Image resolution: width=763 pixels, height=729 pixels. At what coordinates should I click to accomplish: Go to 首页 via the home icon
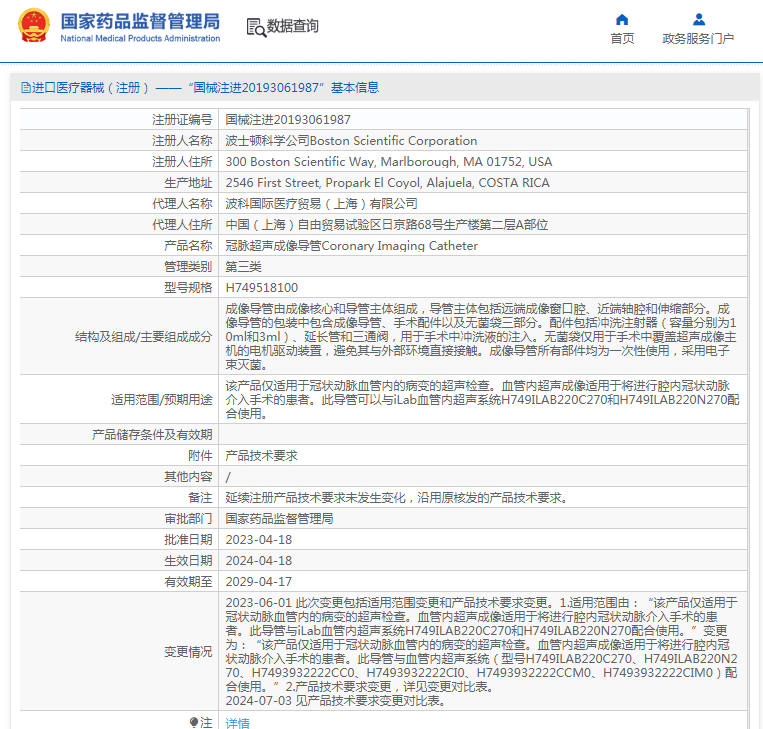tap(622, 19)
